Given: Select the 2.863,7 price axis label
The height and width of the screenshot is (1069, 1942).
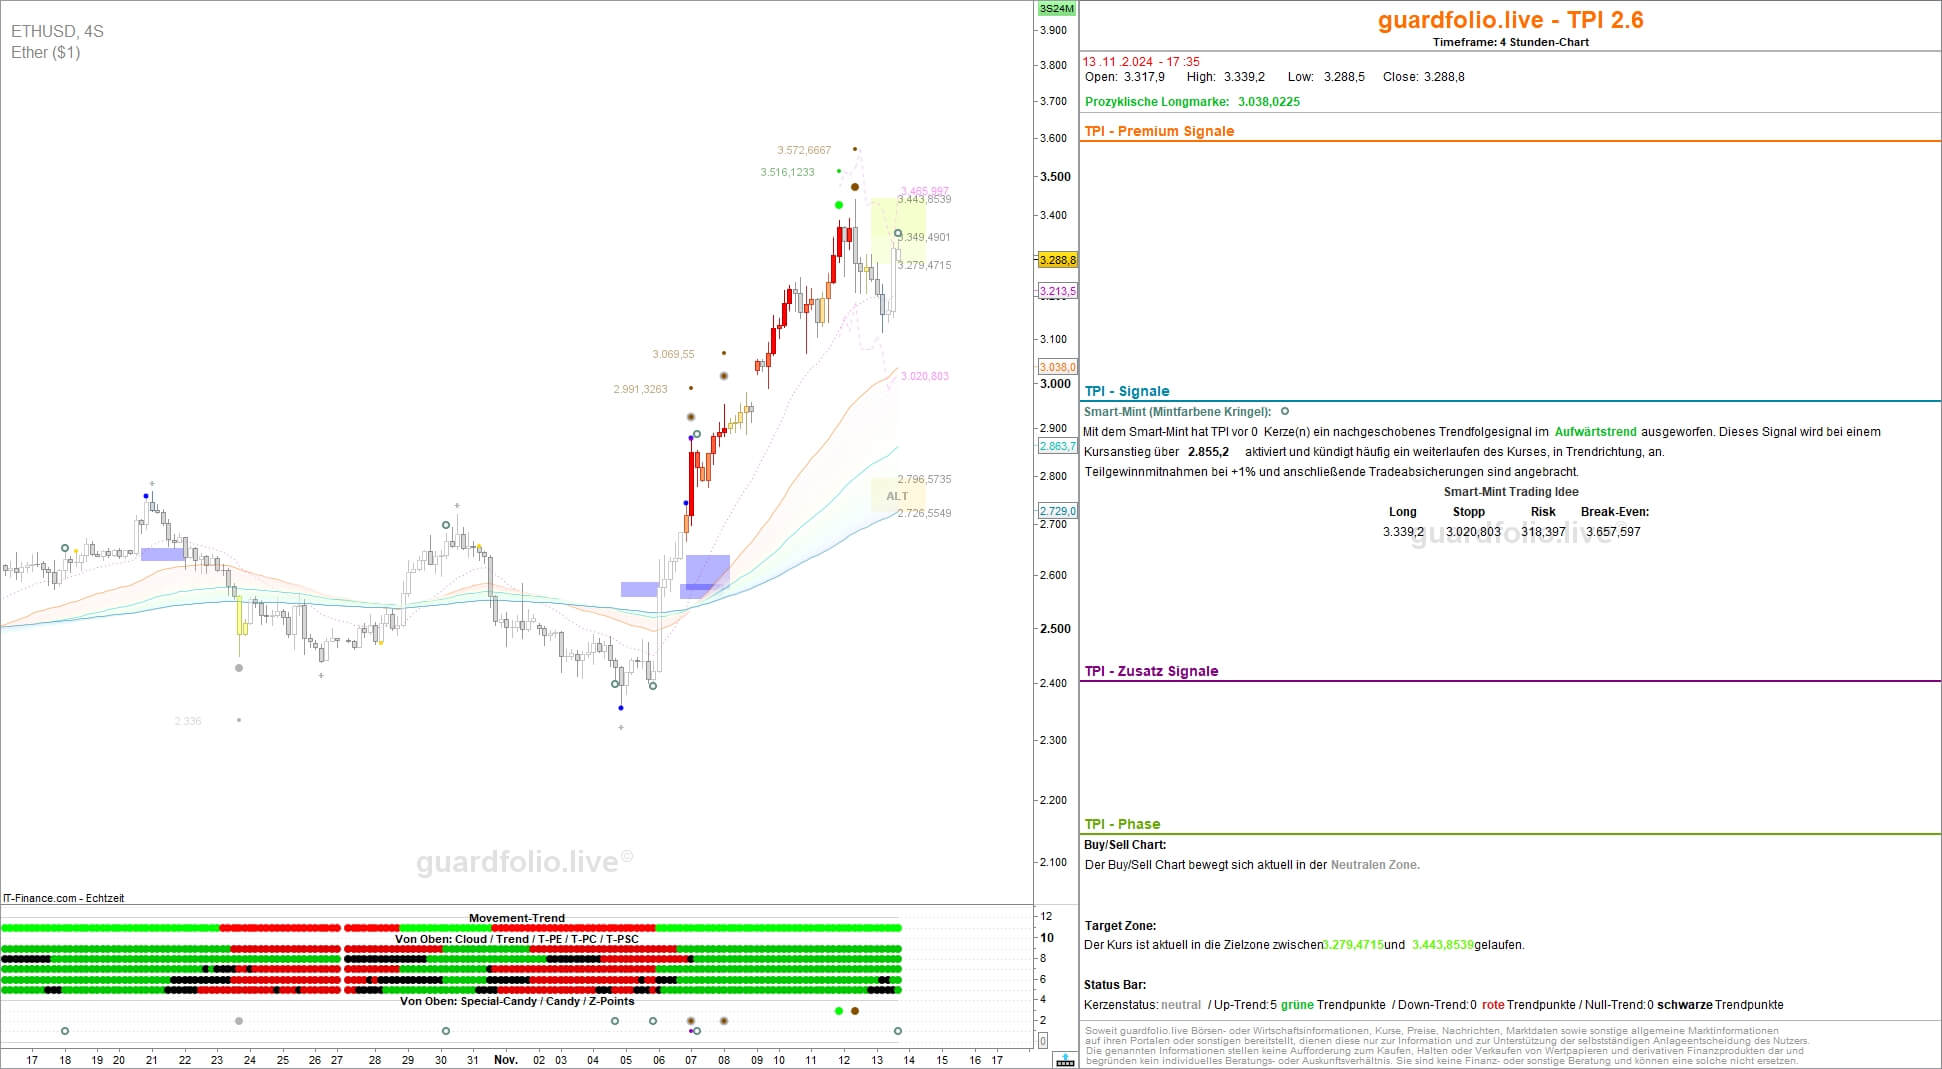Looking at the screenshot, I should [x=1057, y=446].
